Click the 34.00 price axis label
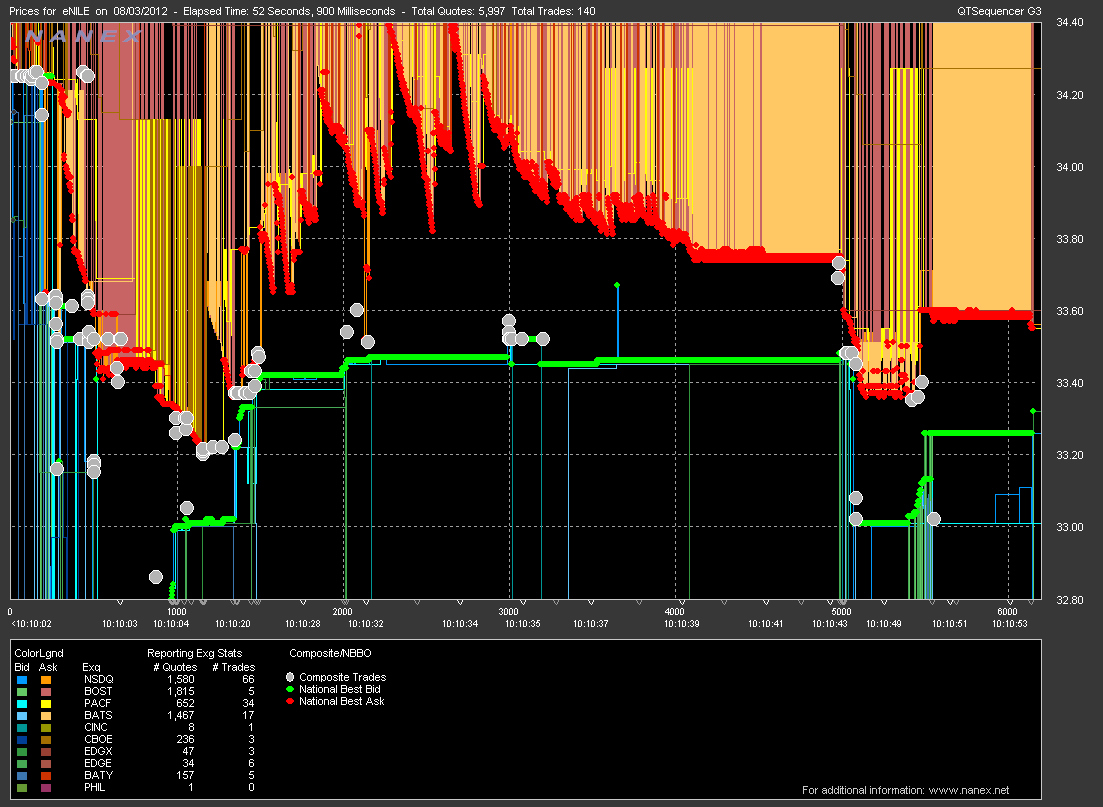The width and height of the screenshot is (1103, 807). [1070, 167]
